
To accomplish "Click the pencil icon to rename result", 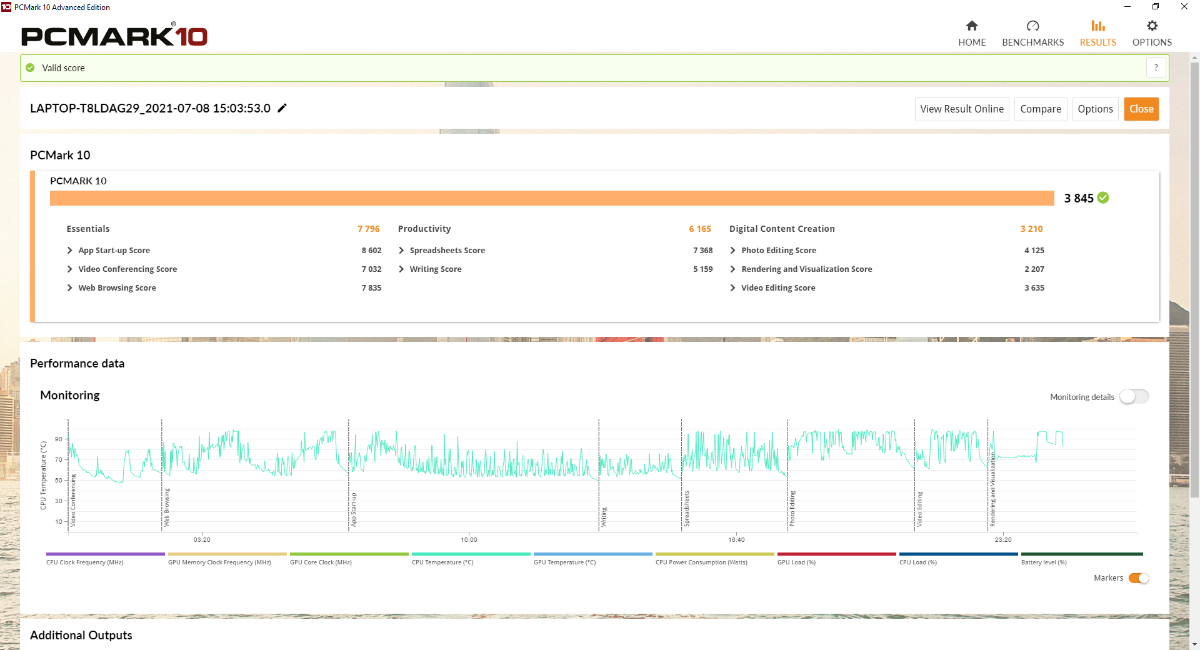I will [x=283, y=108].
